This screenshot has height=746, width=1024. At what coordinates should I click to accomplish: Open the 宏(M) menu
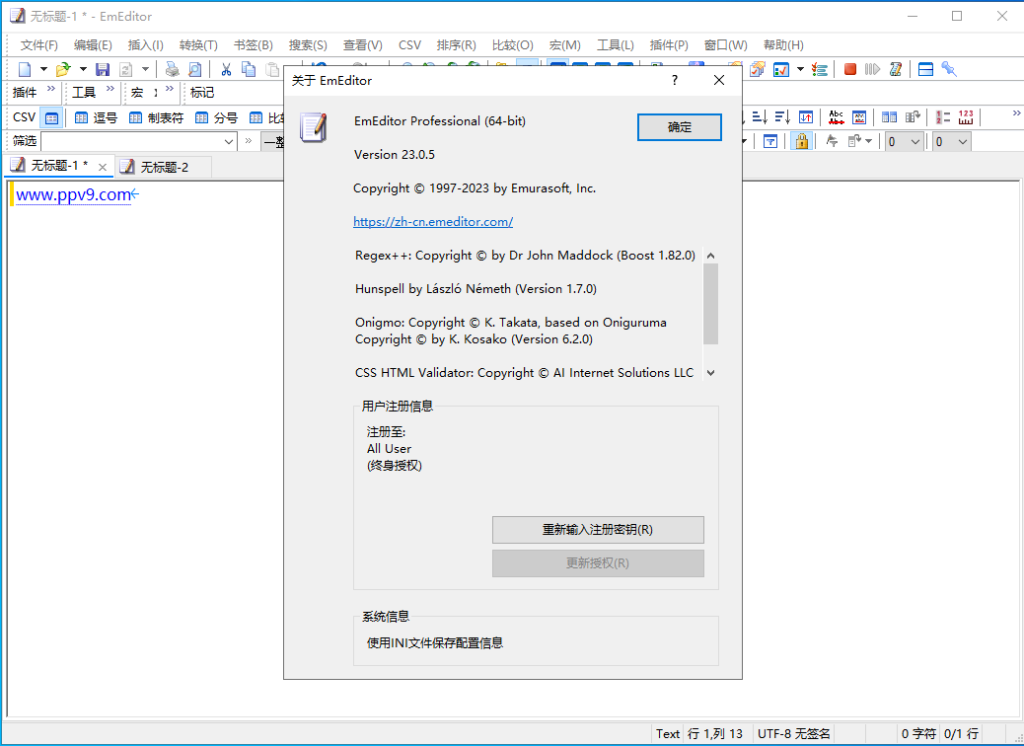(565, 45)
